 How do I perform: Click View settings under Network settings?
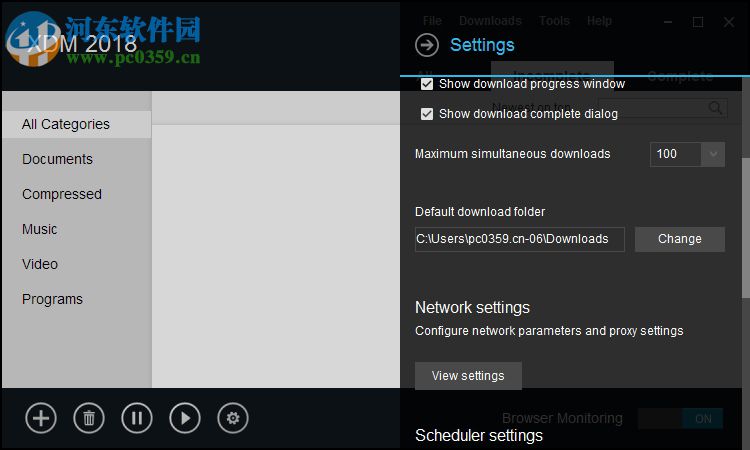point(468,376)
